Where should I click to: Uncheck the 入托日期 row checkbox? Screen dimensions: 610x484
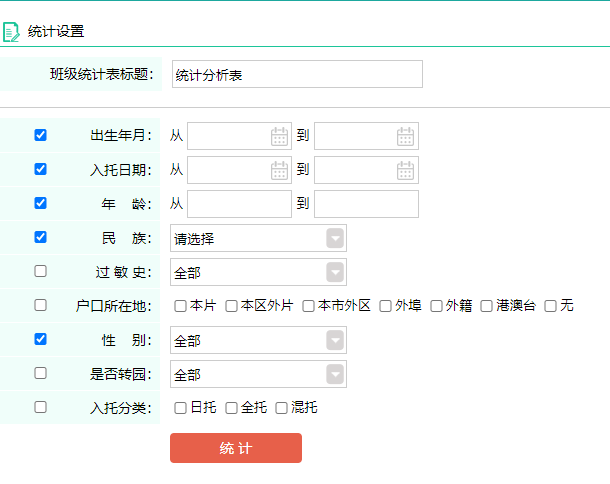point(40,169)
